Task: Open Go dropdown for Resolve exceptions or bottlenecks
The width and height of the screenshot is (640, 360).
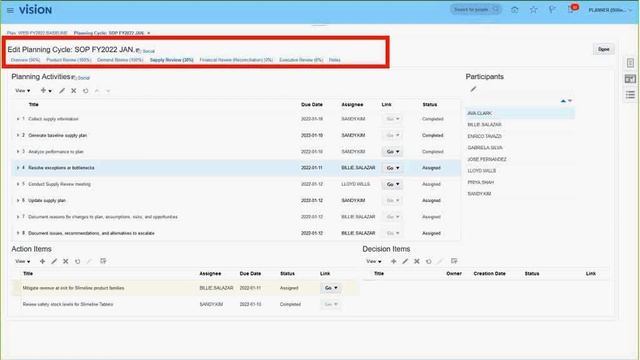Action: click(x=393, y=168)
